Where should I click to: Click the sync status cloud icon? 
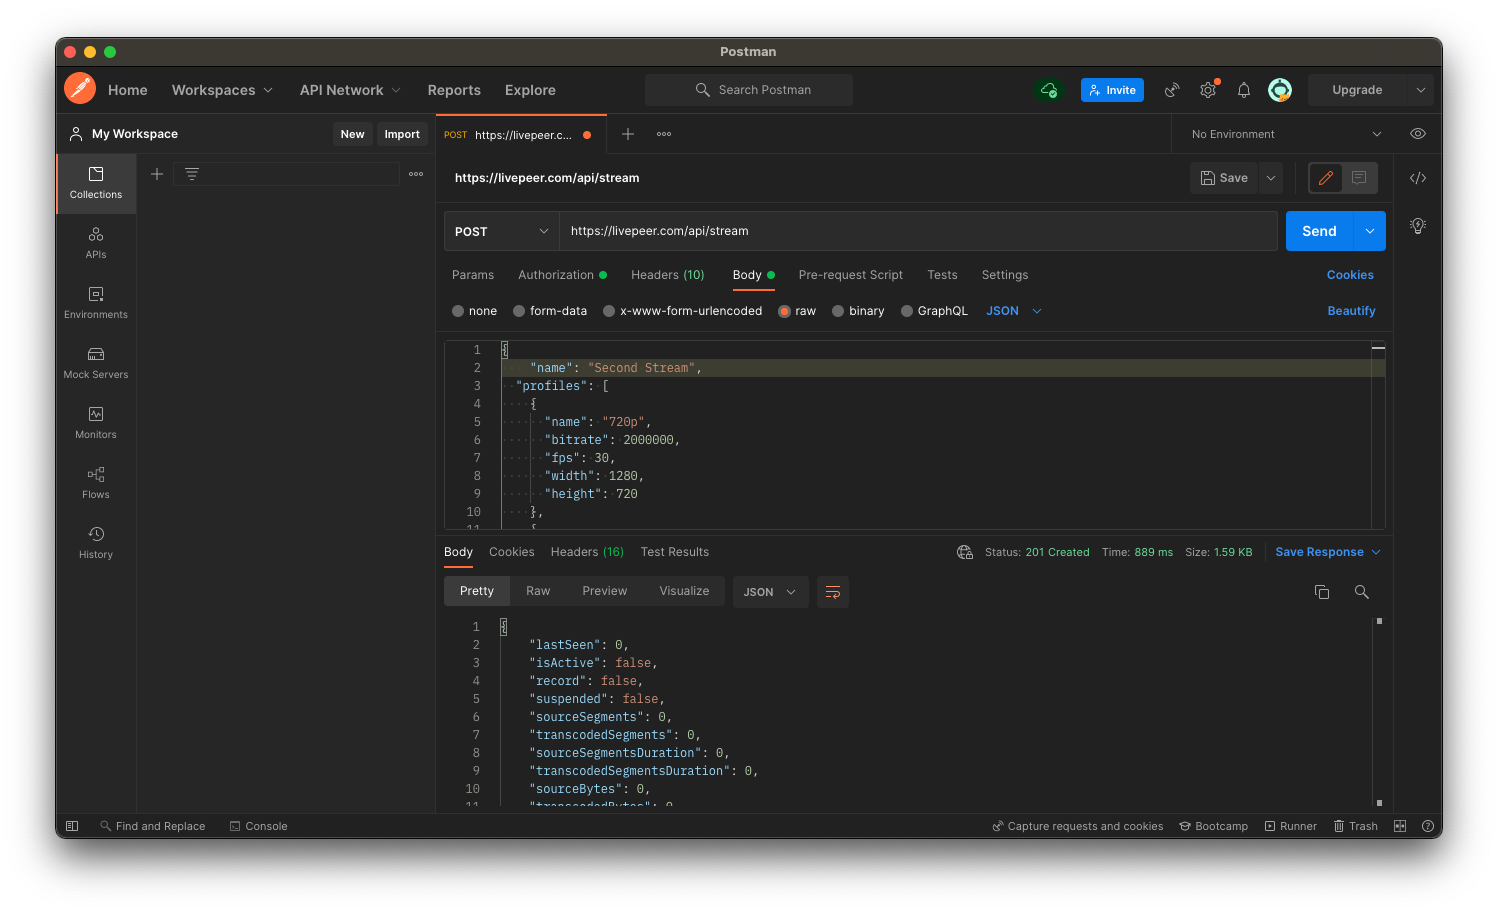(x=1049, y=90)
